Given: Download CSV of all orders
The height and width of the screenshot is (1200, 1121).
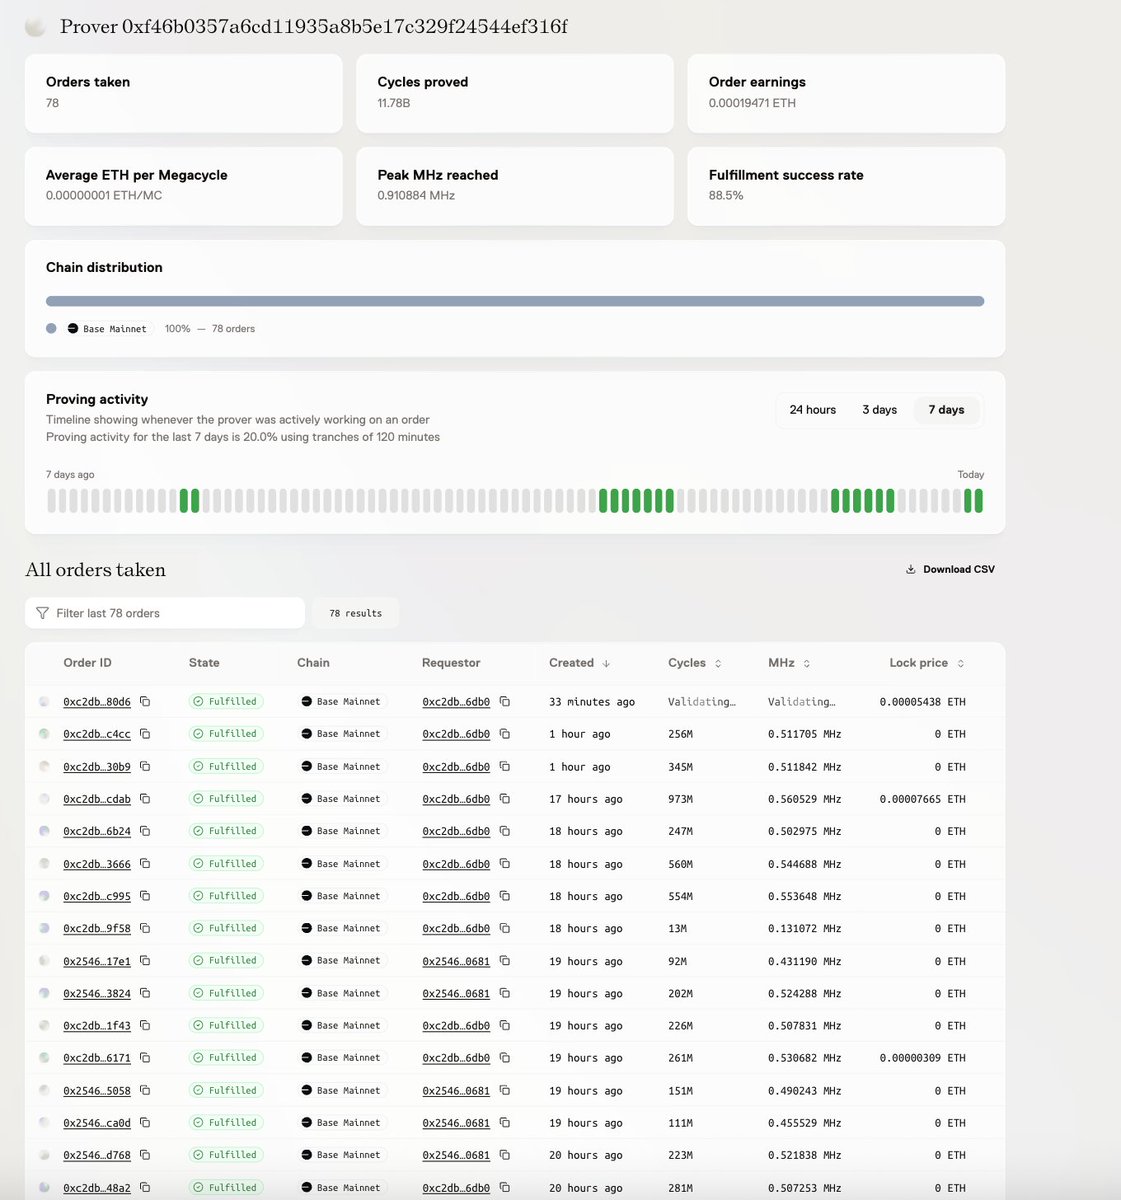Looking at the screenshot, I should click(950, 570).
